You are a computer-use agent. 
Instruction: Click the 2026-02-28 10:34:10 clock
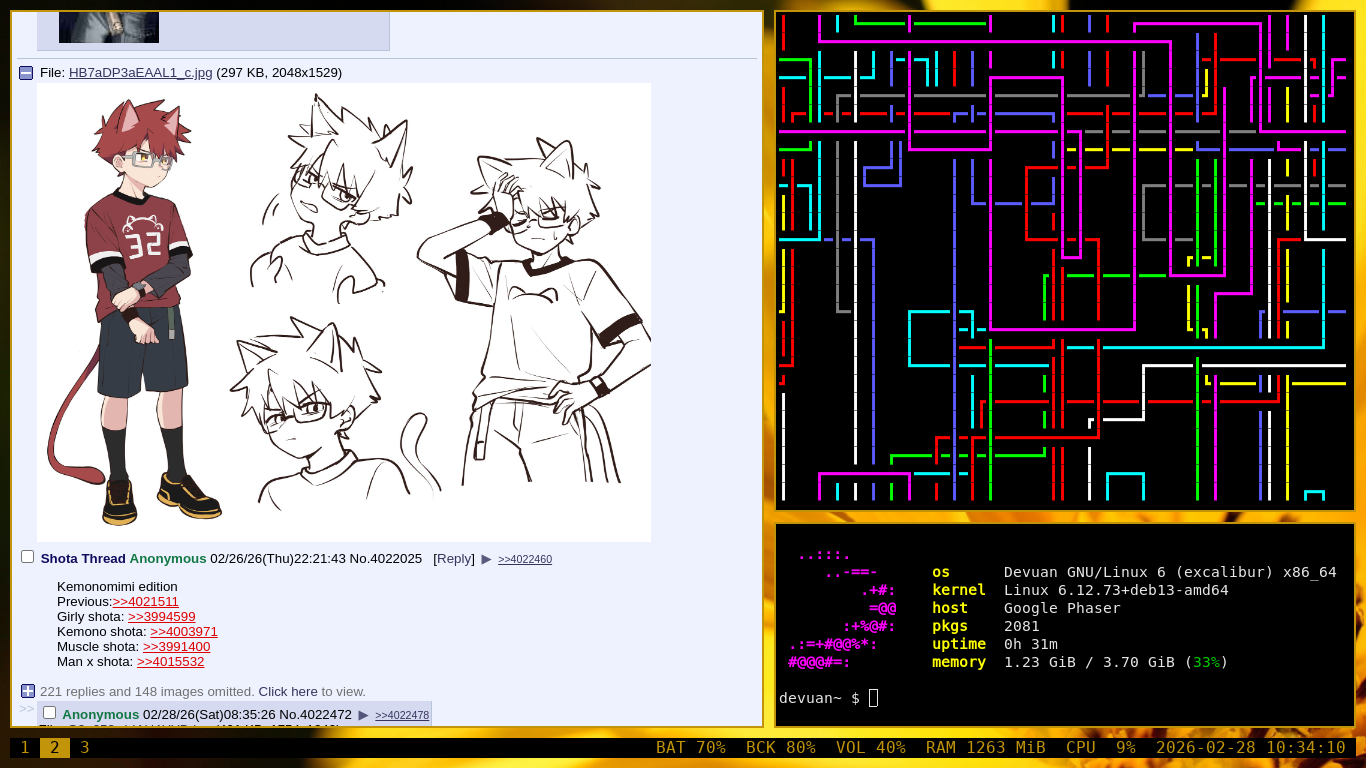(1251, 748)
